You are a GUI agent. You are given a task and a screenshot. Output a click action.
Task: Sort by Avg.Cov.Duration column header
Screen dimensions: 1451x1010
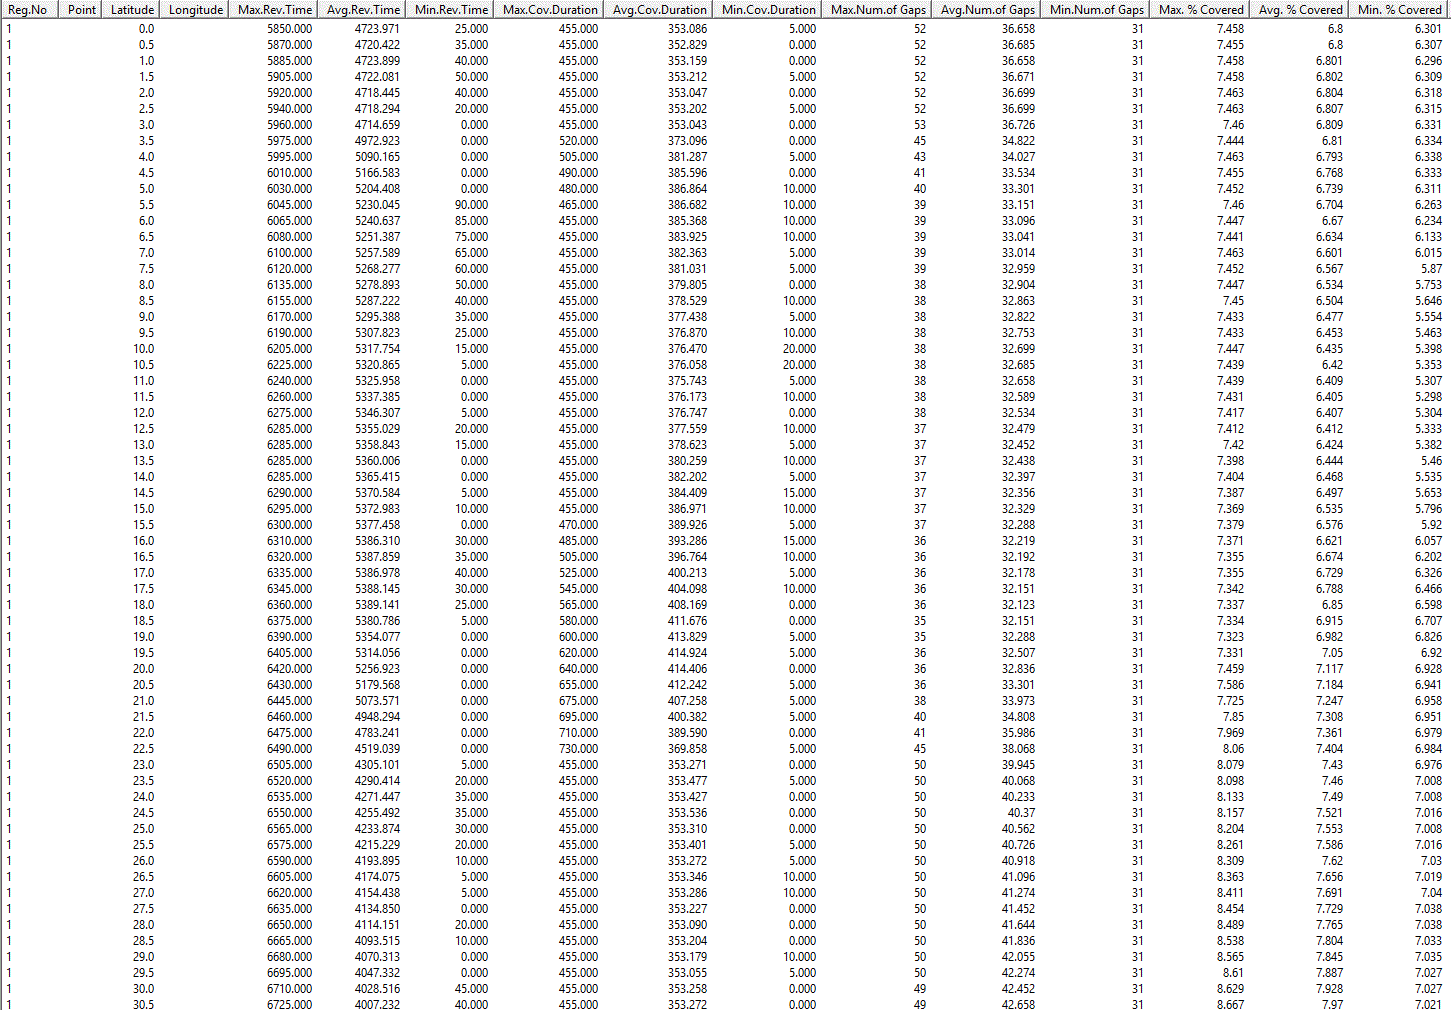point(659,9)
